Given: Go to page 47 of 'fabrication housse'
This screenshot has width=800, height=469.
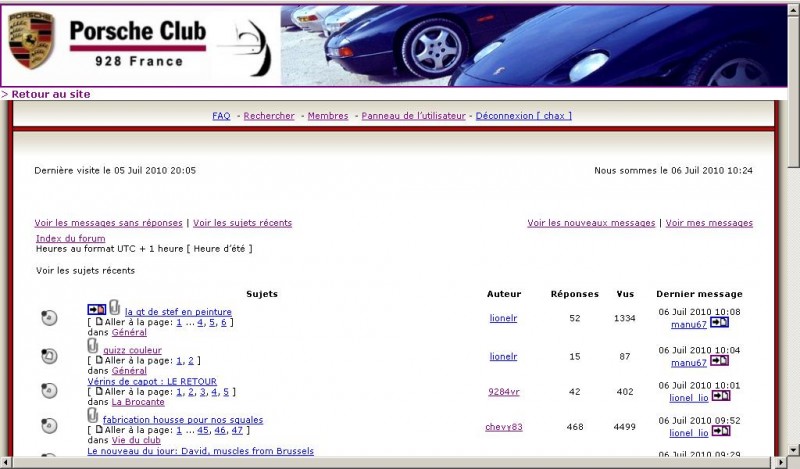Looking at the screenshot, I should (237, 430).
